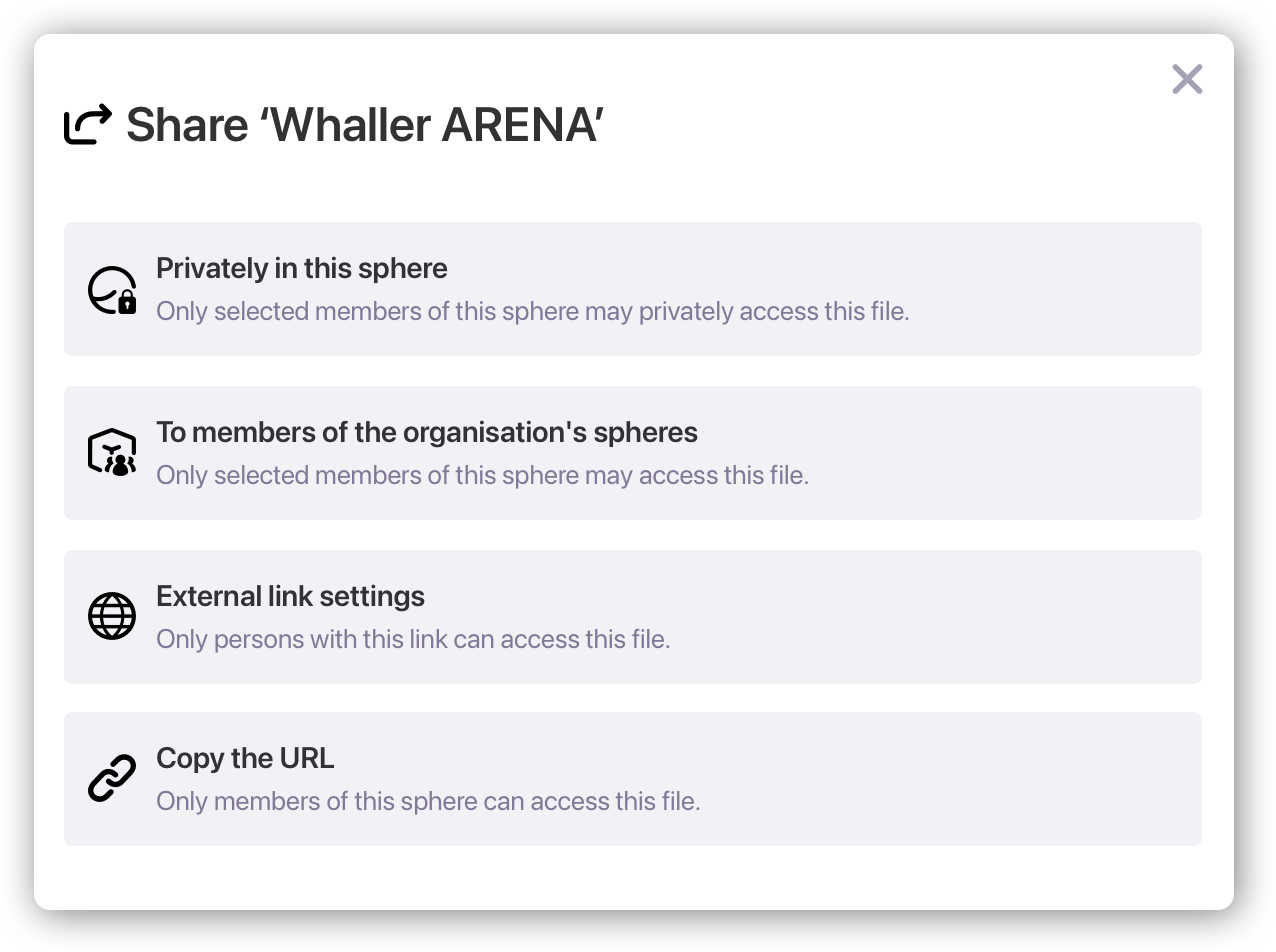Screen dimensions: 1276x952
Task: Click the organisation members cube icon
Action: point(112,453)
